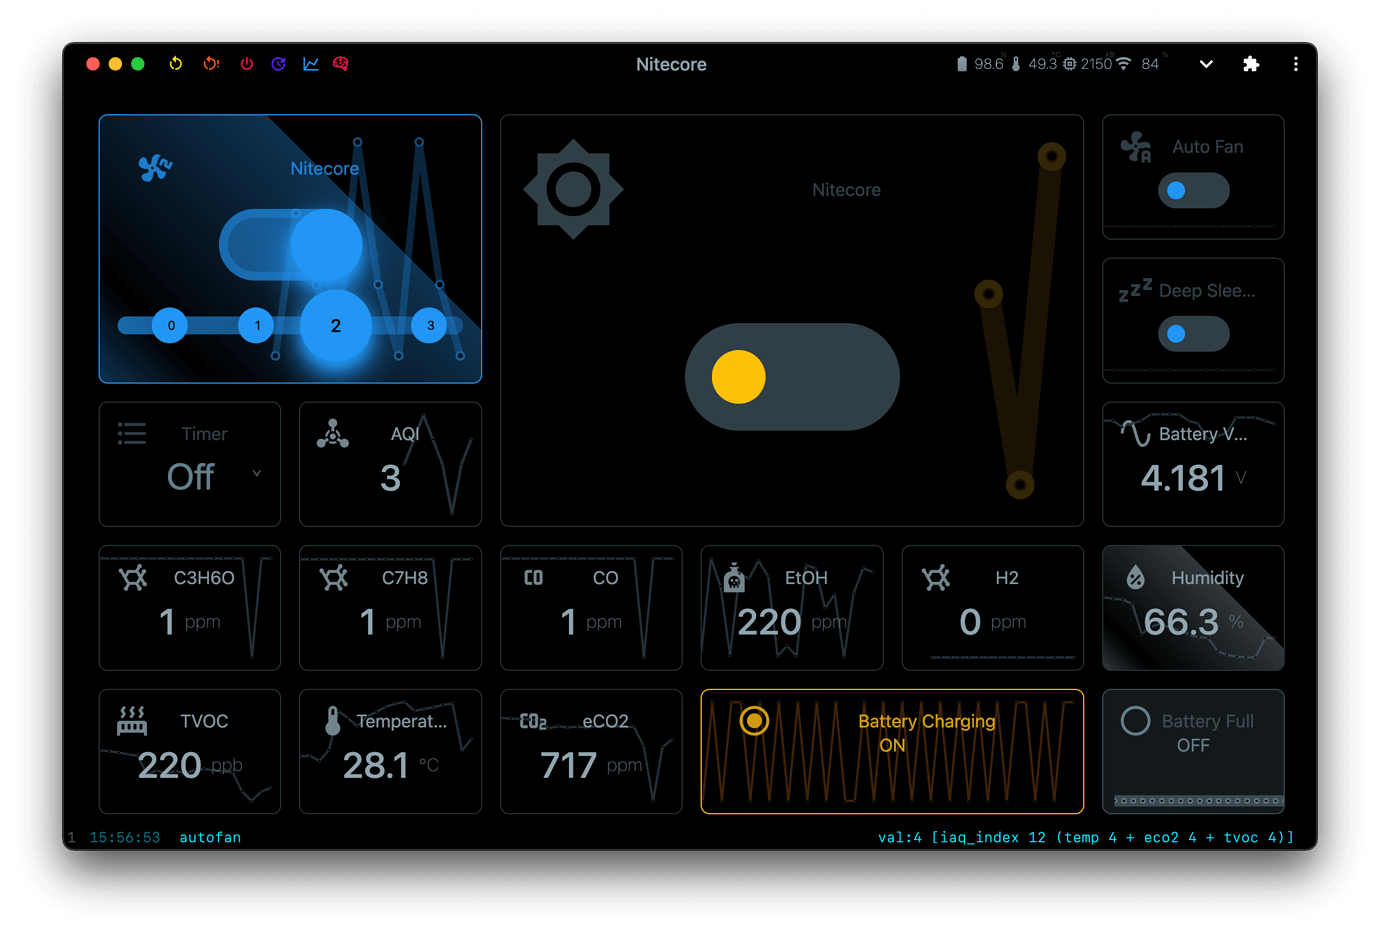This screenshot has width=1380, height=932.
Task: Click the chevron-down arrow in the header
Action: pos(1206,63)
